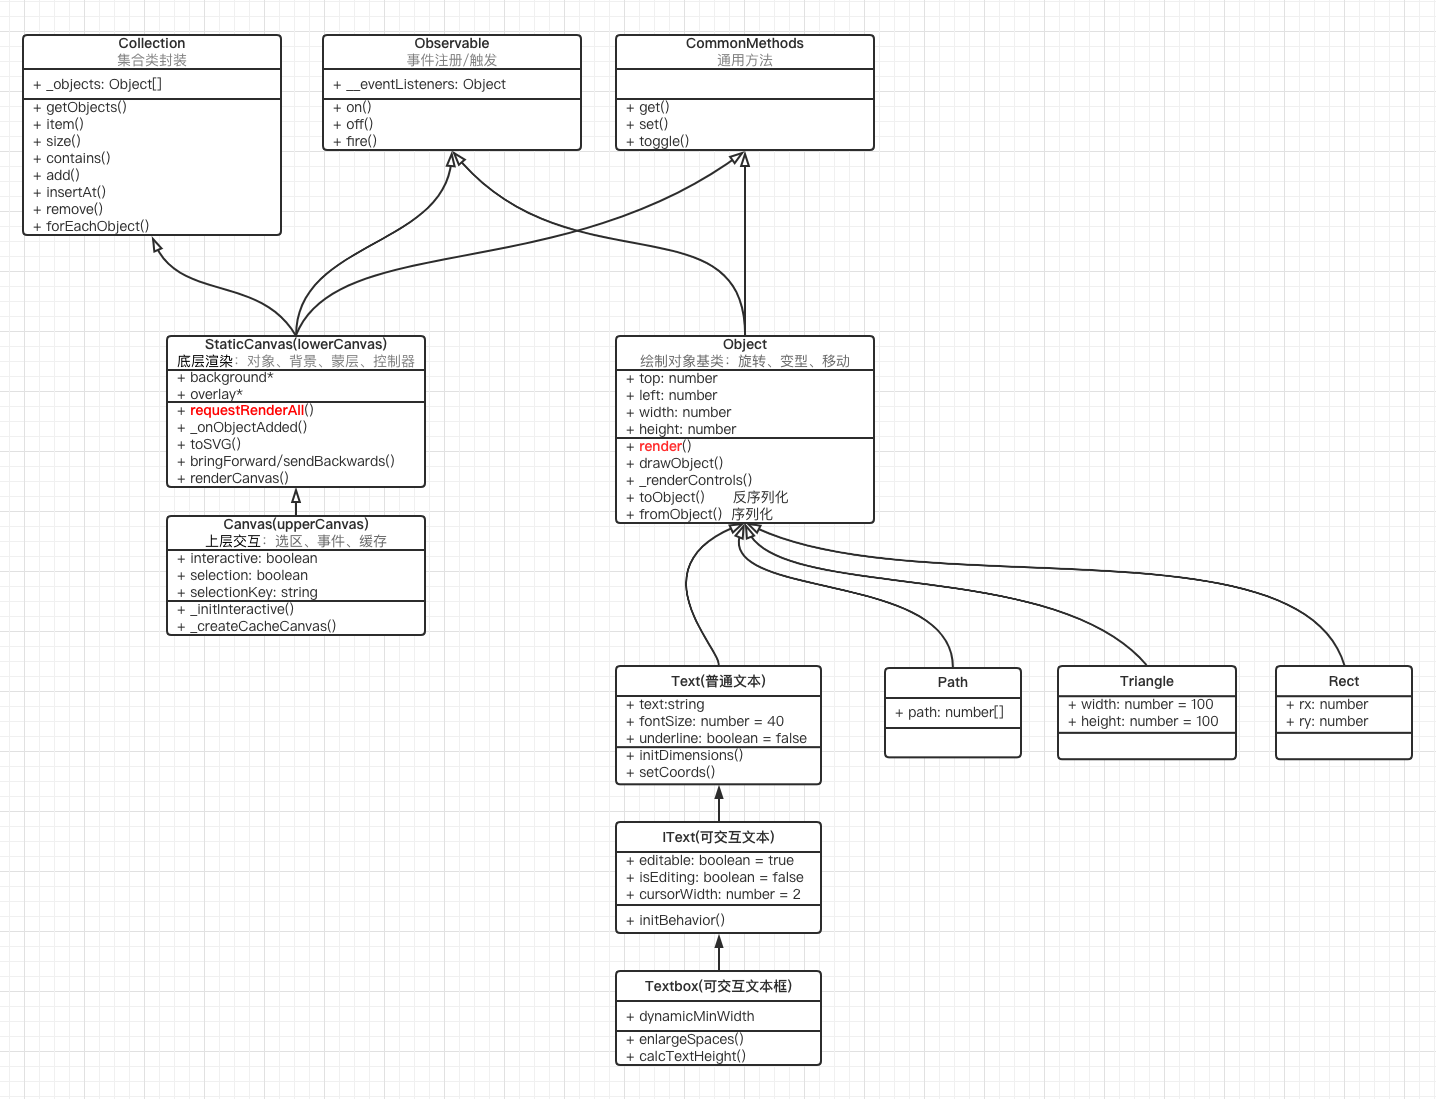Select the StaticCanvas(lowerCanvas) class title
Image resolution: width=1436 pixels, height=1099 pixels.
(296, 344)
